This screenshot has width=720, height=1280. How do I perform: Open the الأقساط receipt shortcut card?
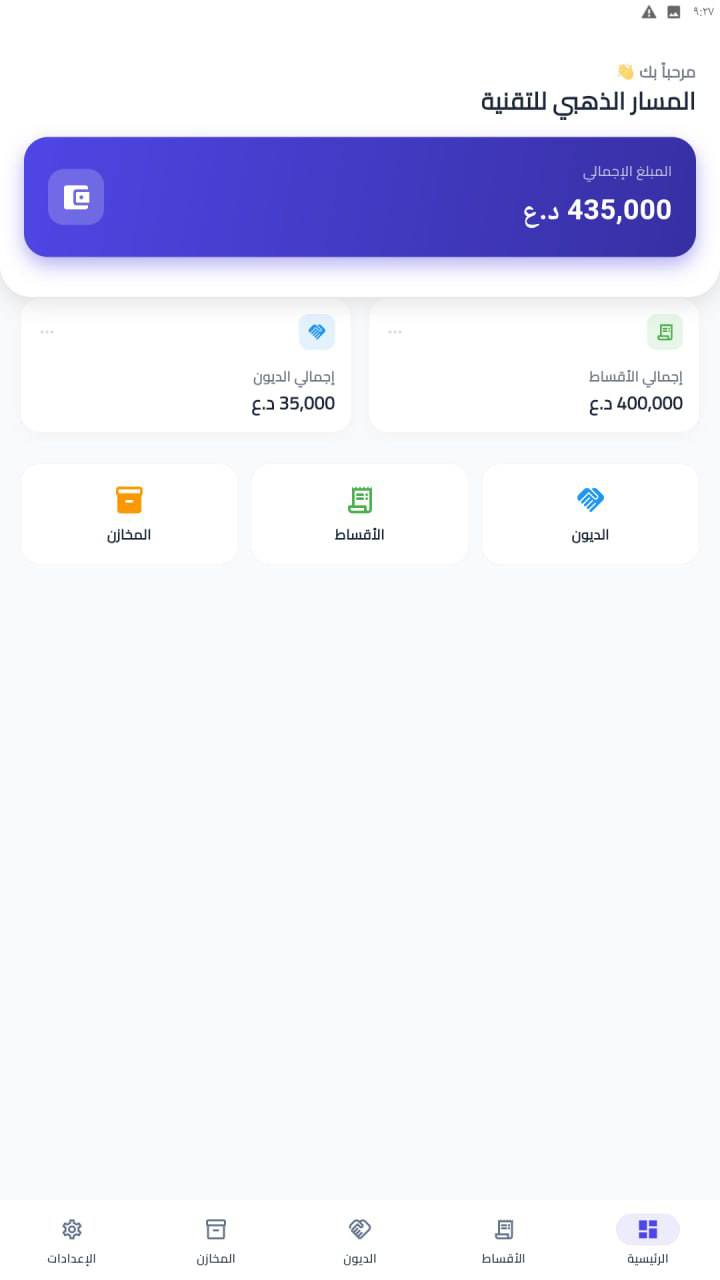click(x=360, y=514)
